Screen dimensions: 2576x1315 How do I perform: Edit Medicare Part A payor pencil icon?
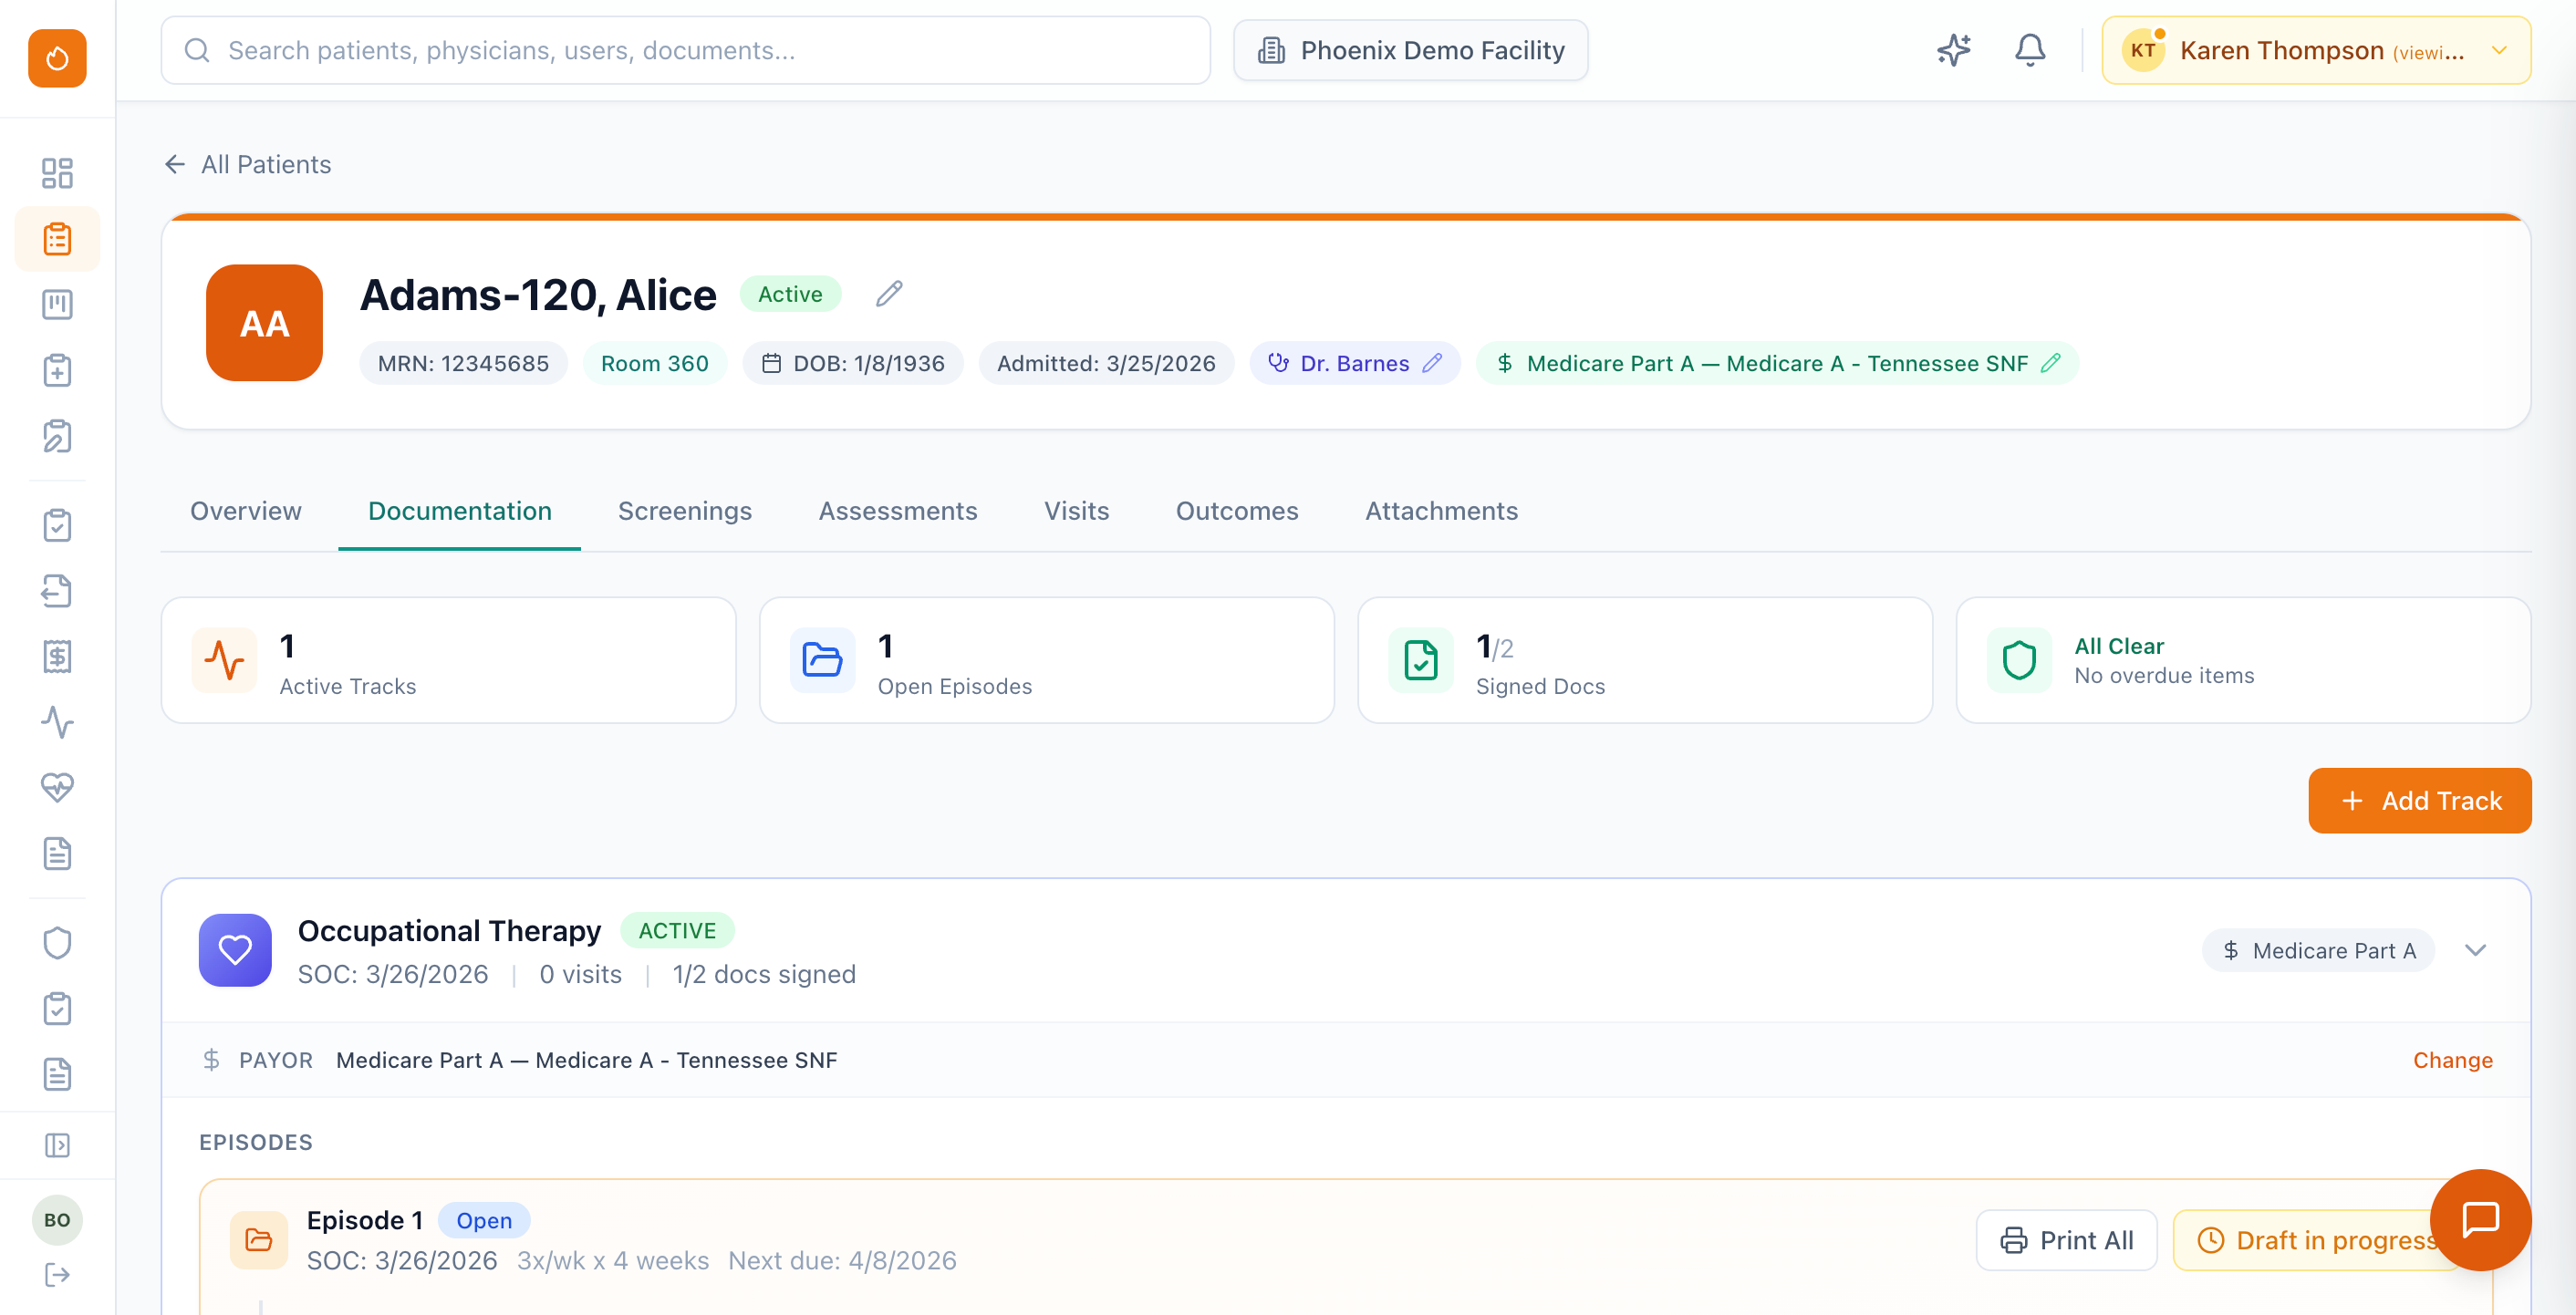pyautogui.click(x=2051, y=363)
